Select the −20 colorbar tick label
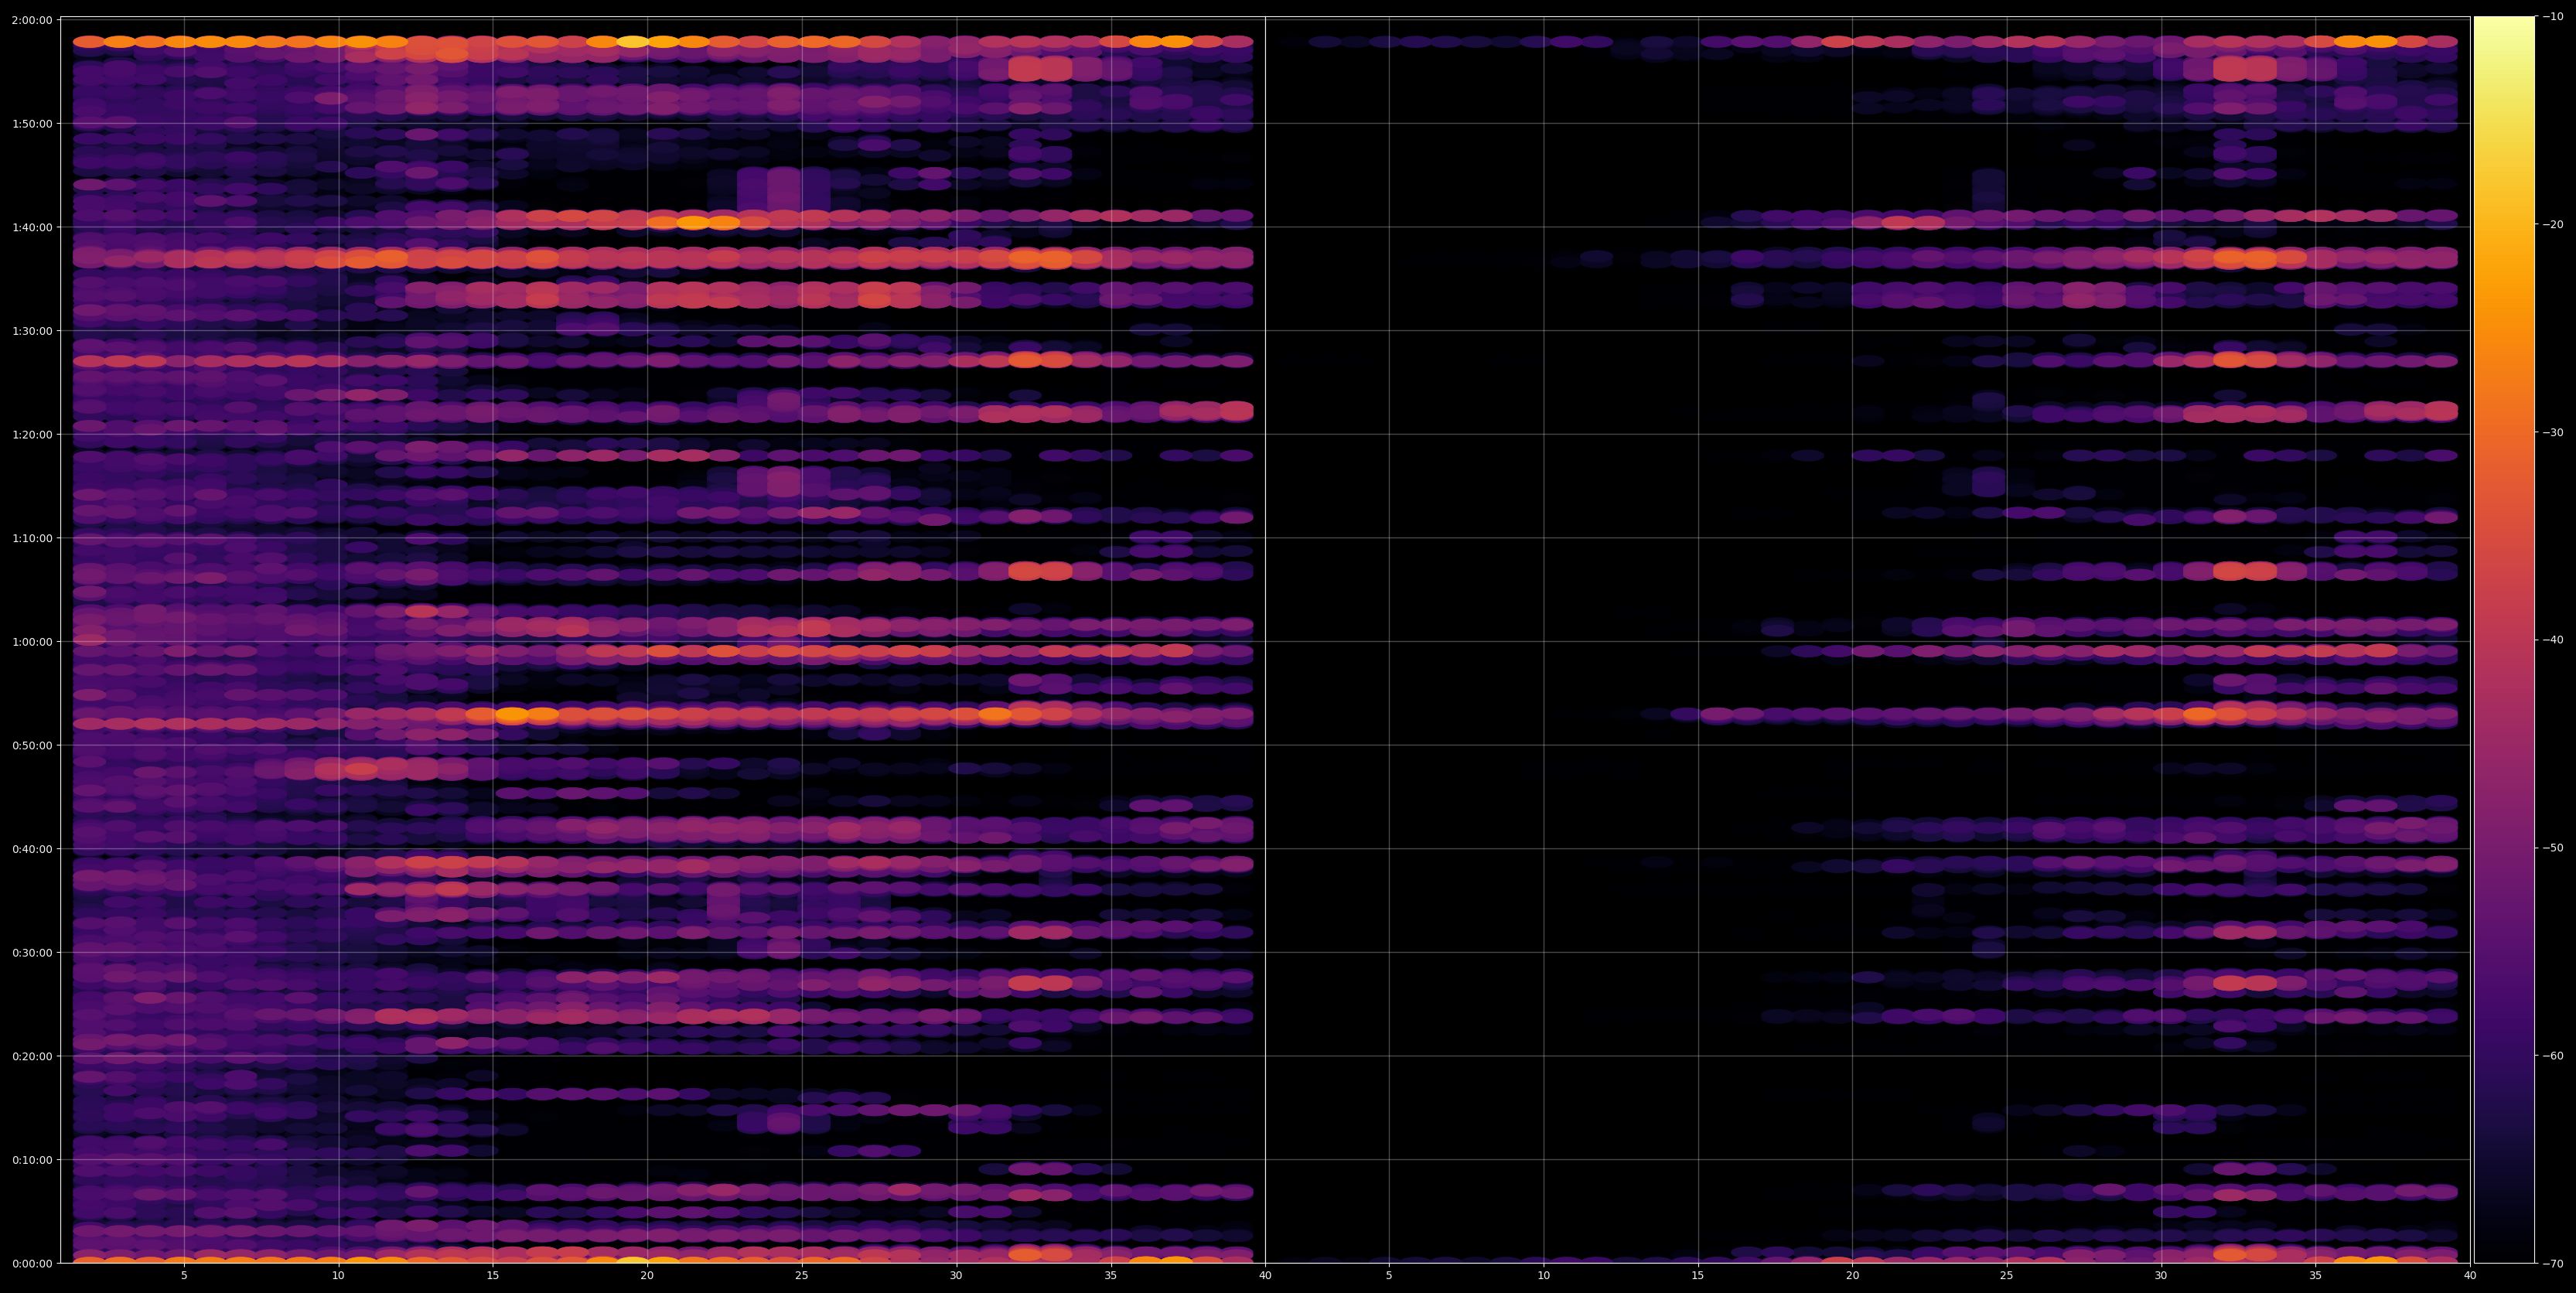Image resolution: width=2576 pixels, height=1293 pixels. pos(2553,225)
